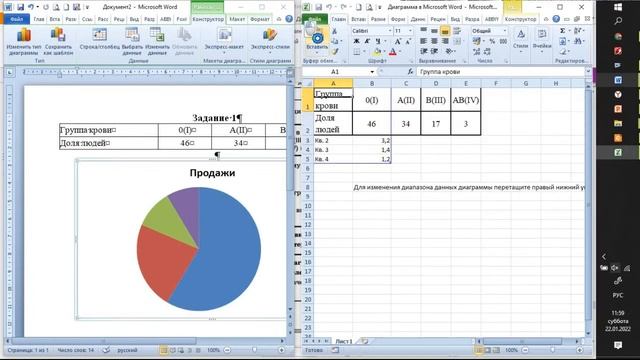Open Стили dropdown in Excel
Viewport: 640px width, 360px height.
click(520, 41)
